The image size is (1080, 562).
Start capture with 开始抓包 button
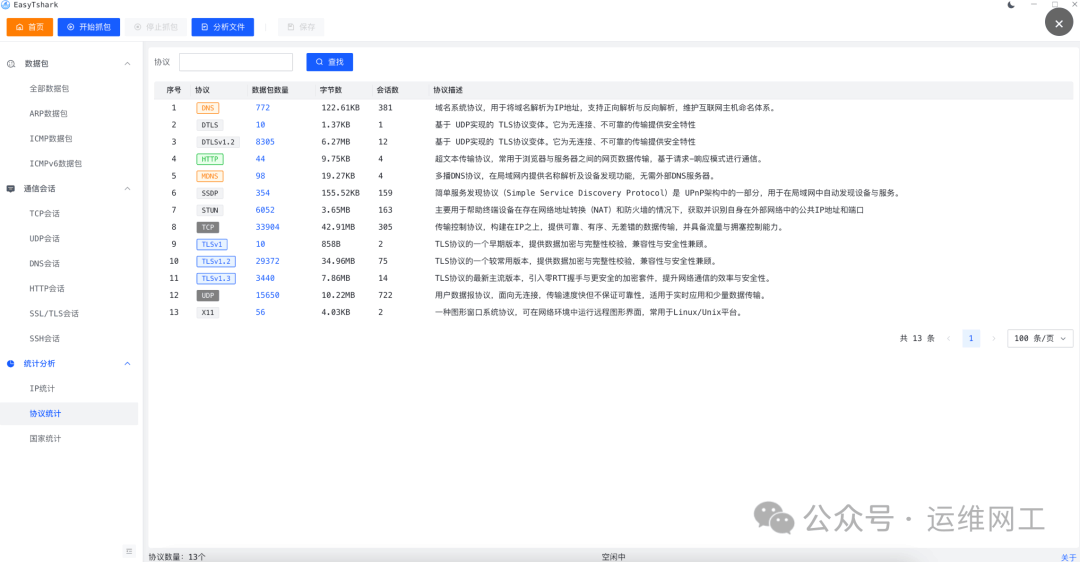[x=89, y=27]
